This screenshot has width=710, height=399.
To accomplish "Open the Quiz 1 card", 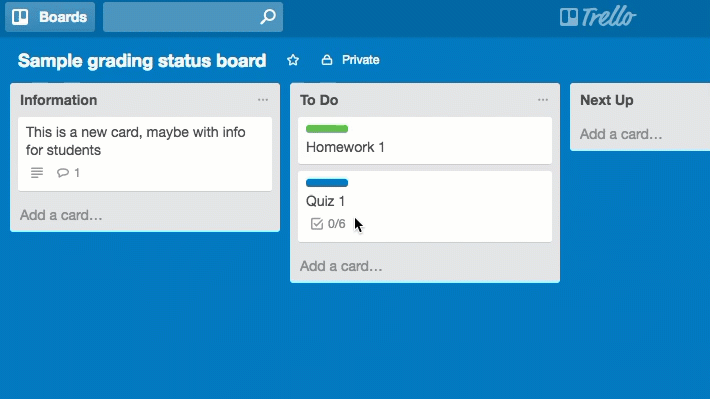I will [425, 207].
